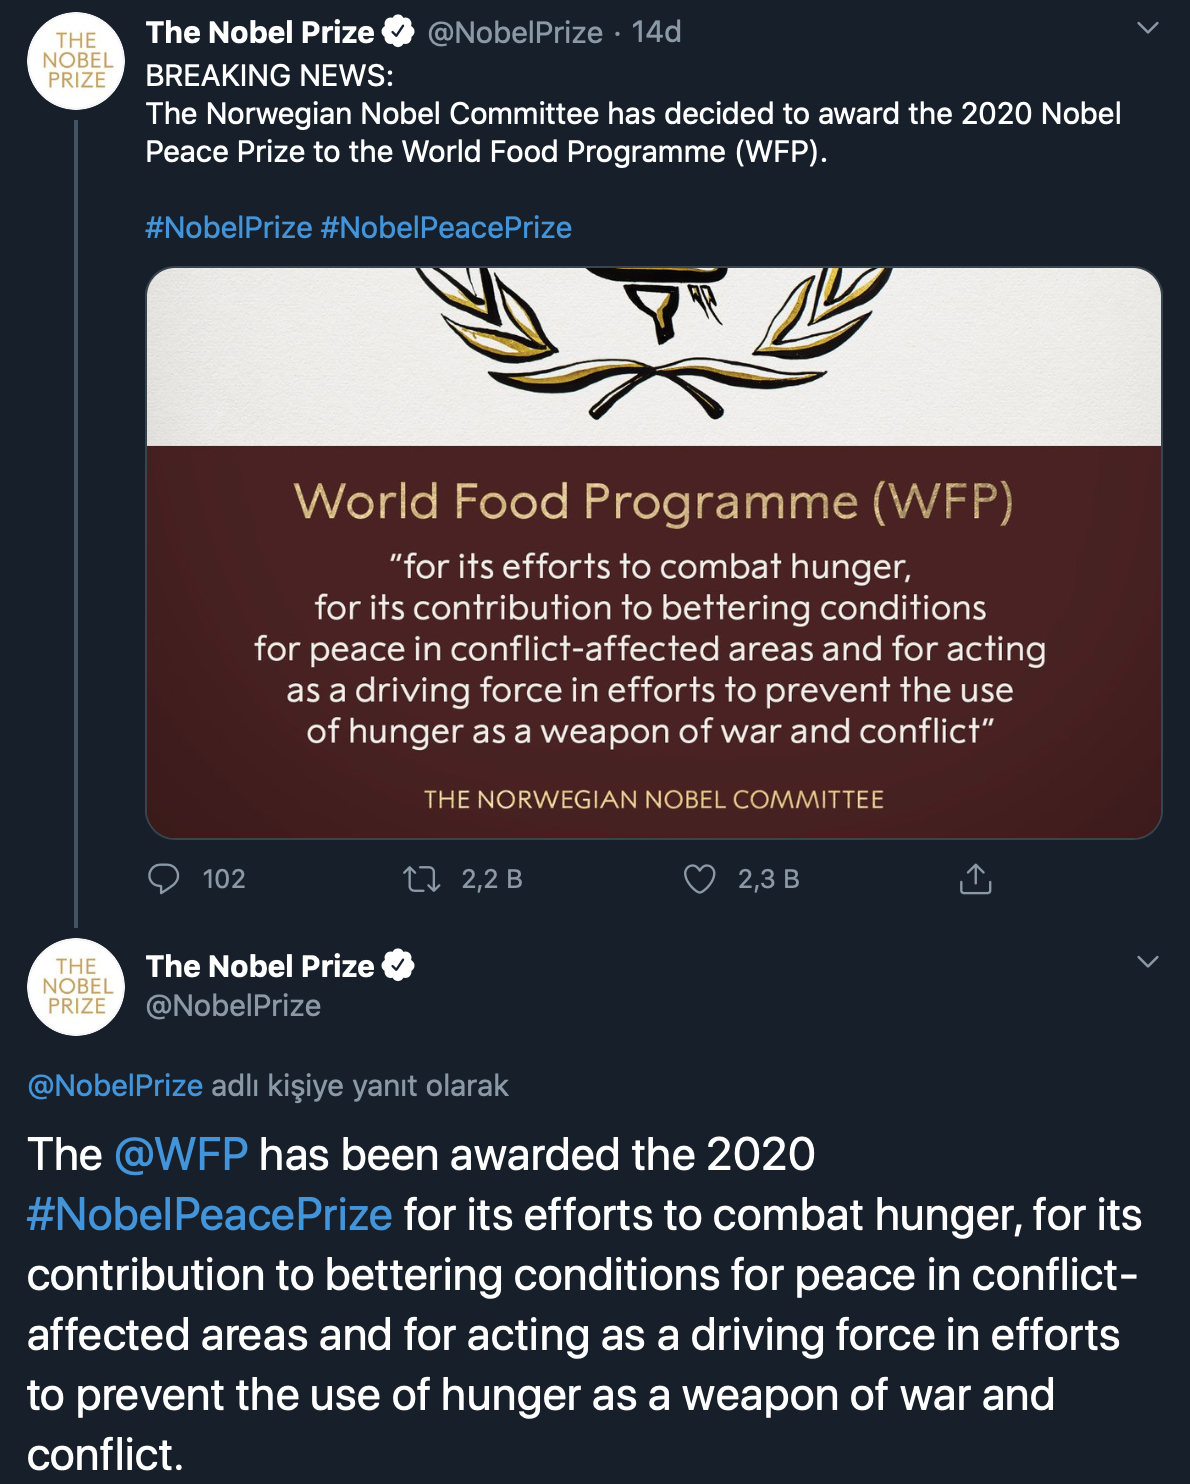This screenshot has height=1484, width=1190.
Task: Click verified badge on reply tweet
Action: (398, 966)
